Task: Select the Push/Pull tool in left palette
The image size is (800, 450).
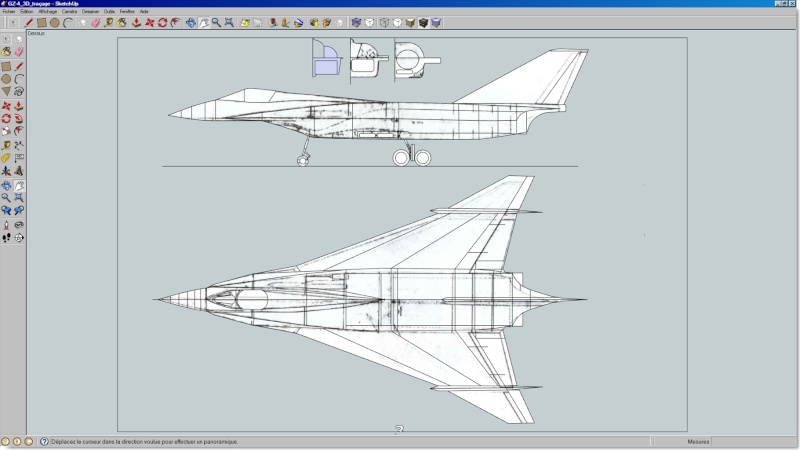Action: tap(19, 106)
